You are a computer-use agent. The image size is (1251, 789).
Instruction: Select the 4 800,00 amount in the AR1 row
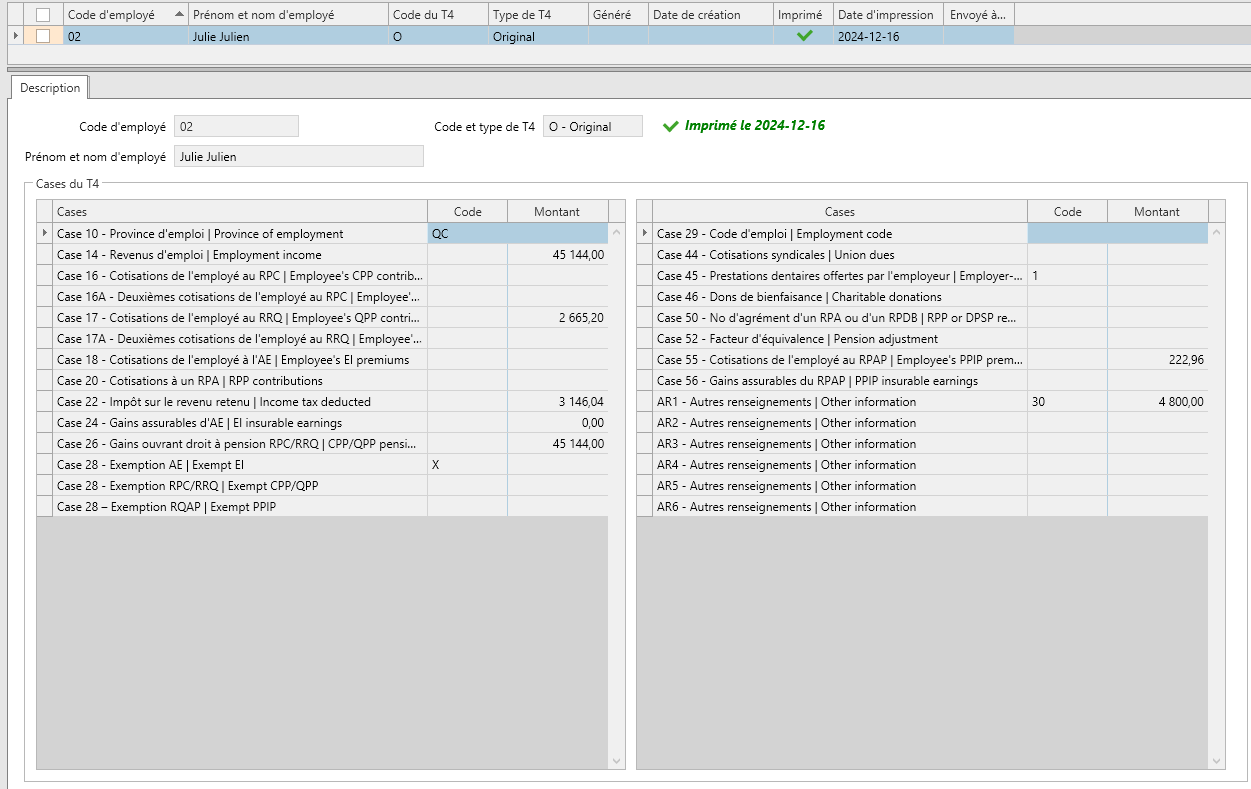pos(1158,402)
